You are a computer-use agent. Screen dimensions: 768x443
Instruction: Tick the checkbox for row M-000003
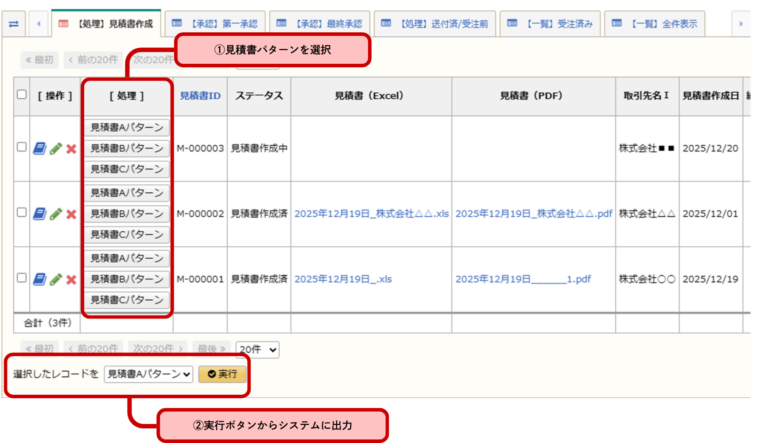tap(22, 148)
